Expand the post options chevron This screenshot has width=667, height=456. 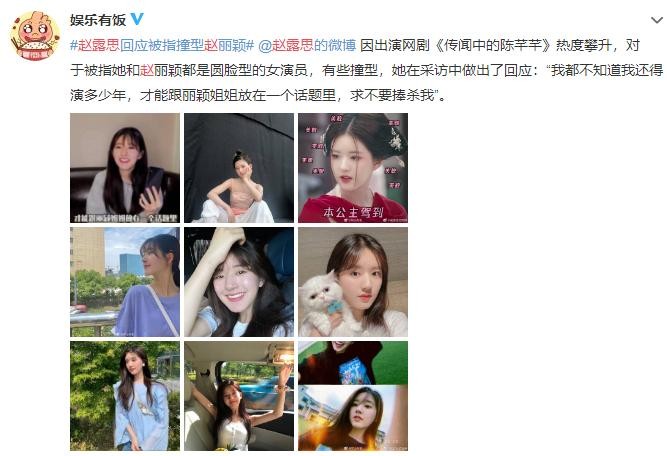pos(656,20)
